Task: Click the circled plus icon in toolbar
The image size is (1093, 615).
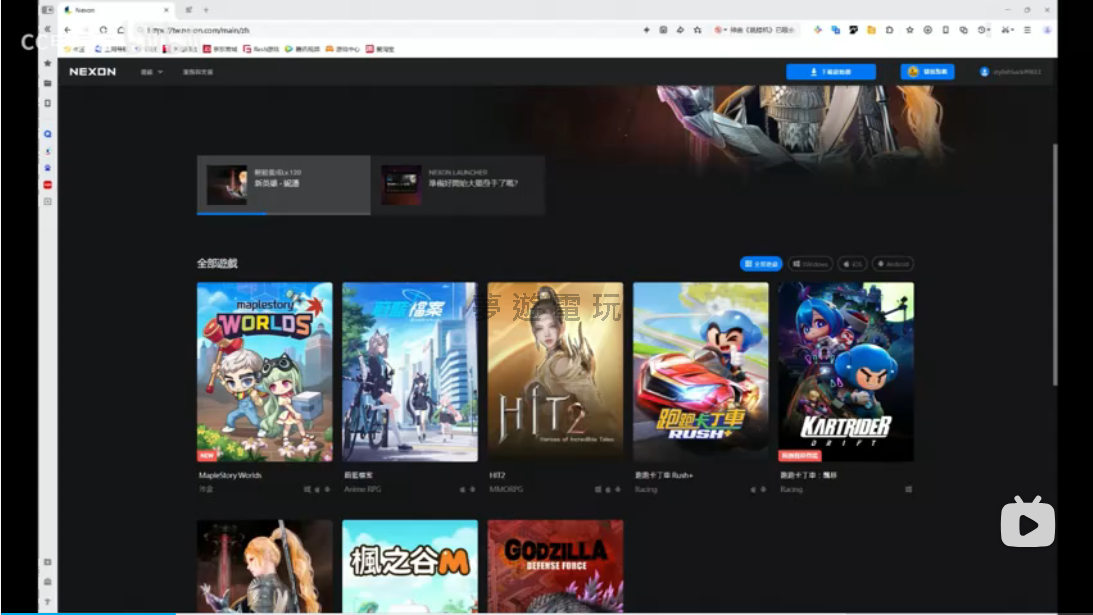Action: (x=927, y=30)
